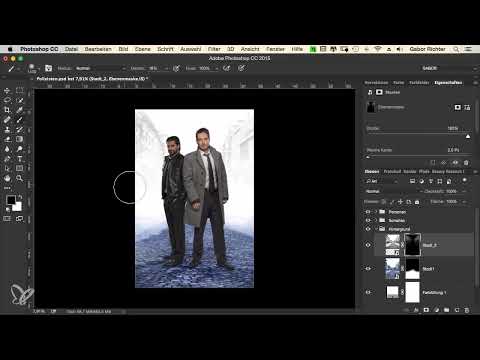Image resolution: width=480 pixels, height=360 pixels.
Task: Collapse the Hintergrund group
Action: [x=376, y=229]
